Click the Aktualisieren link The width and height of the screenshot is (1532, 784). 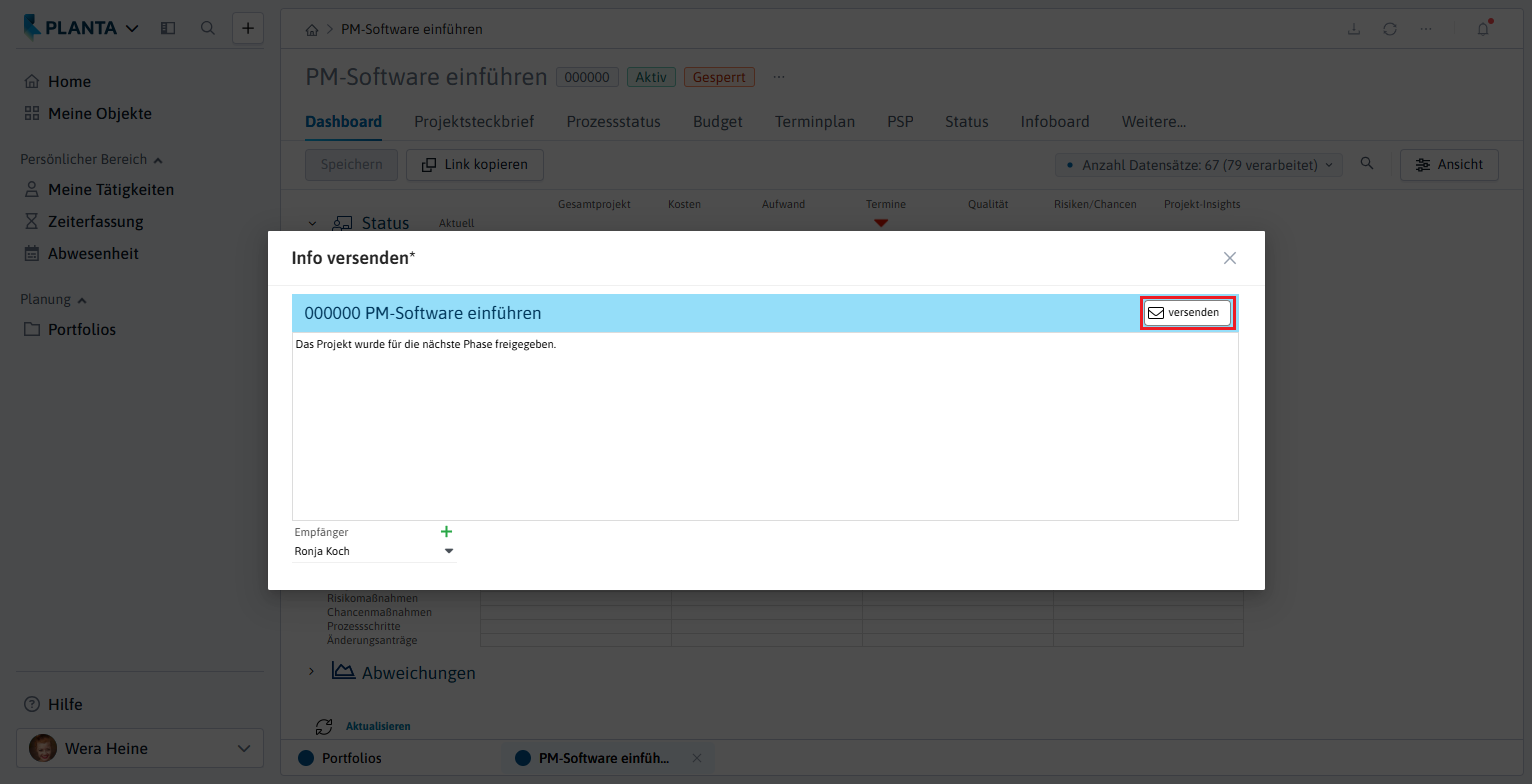[378, 726]
